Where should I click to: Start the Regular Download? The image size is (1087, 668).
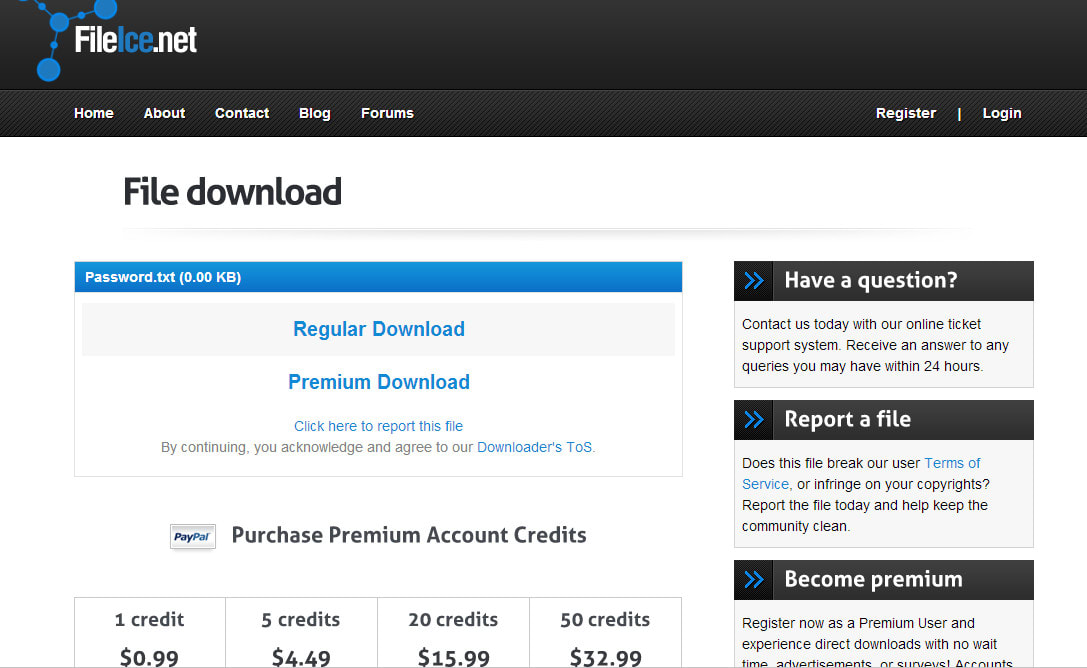tap(379, 329)
